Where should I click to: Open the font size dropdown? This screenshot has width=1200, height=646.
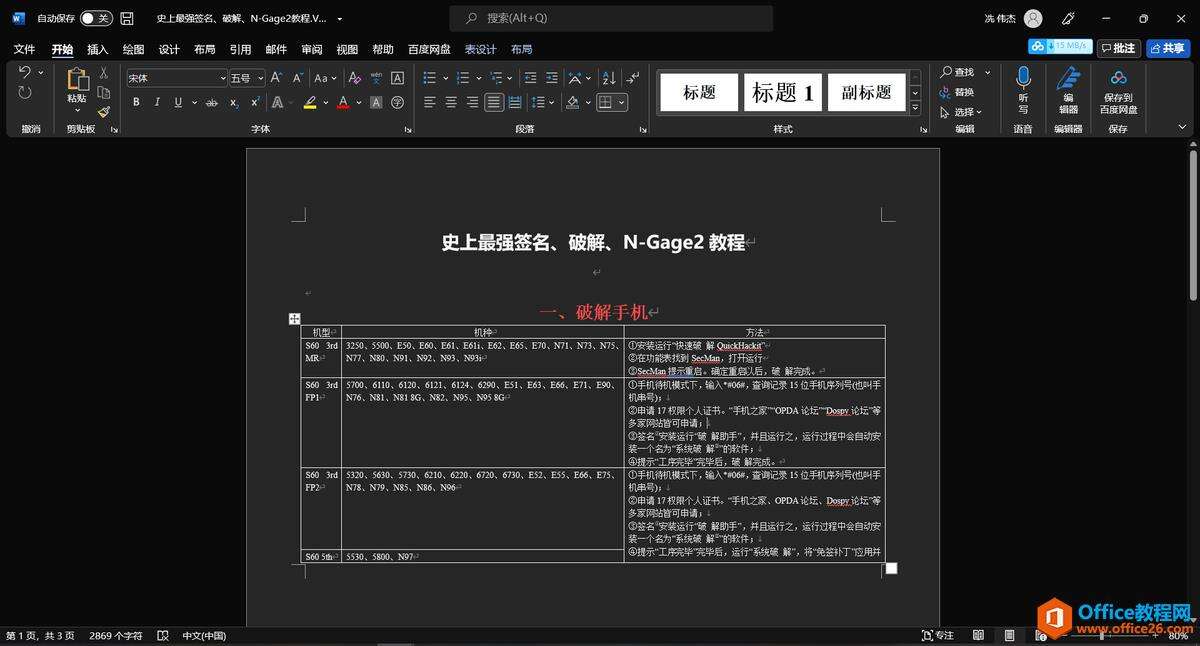point(259,77)
